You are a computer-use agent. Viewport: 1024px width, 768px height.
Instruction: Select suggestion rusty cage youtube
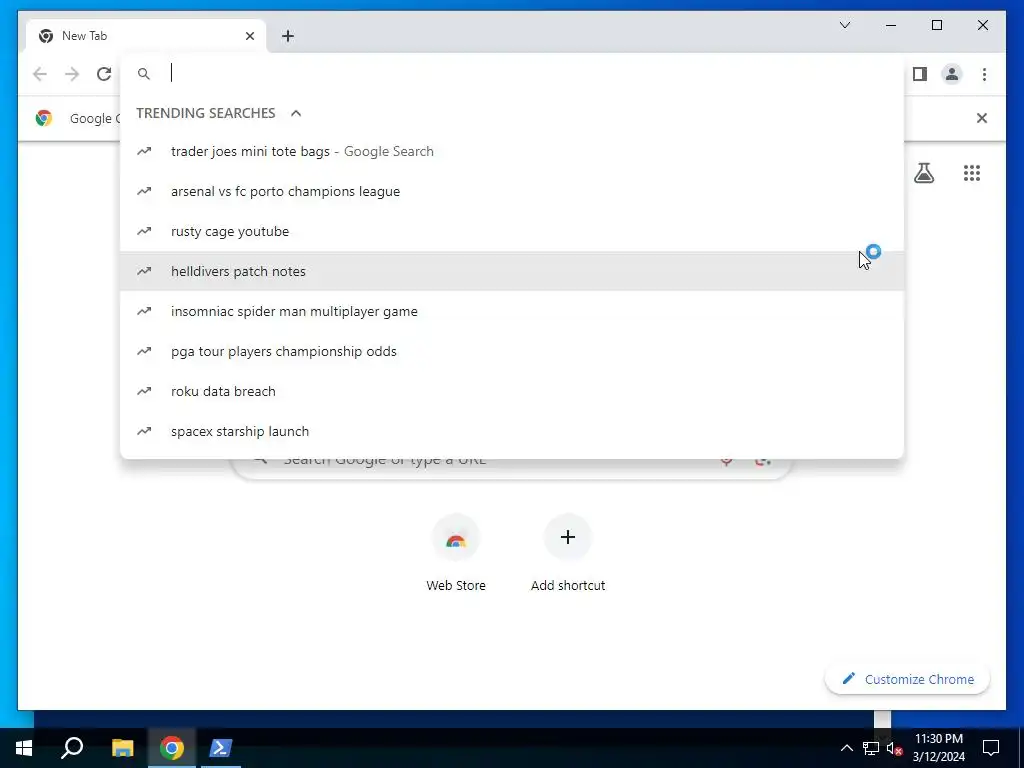click(512, 231)
